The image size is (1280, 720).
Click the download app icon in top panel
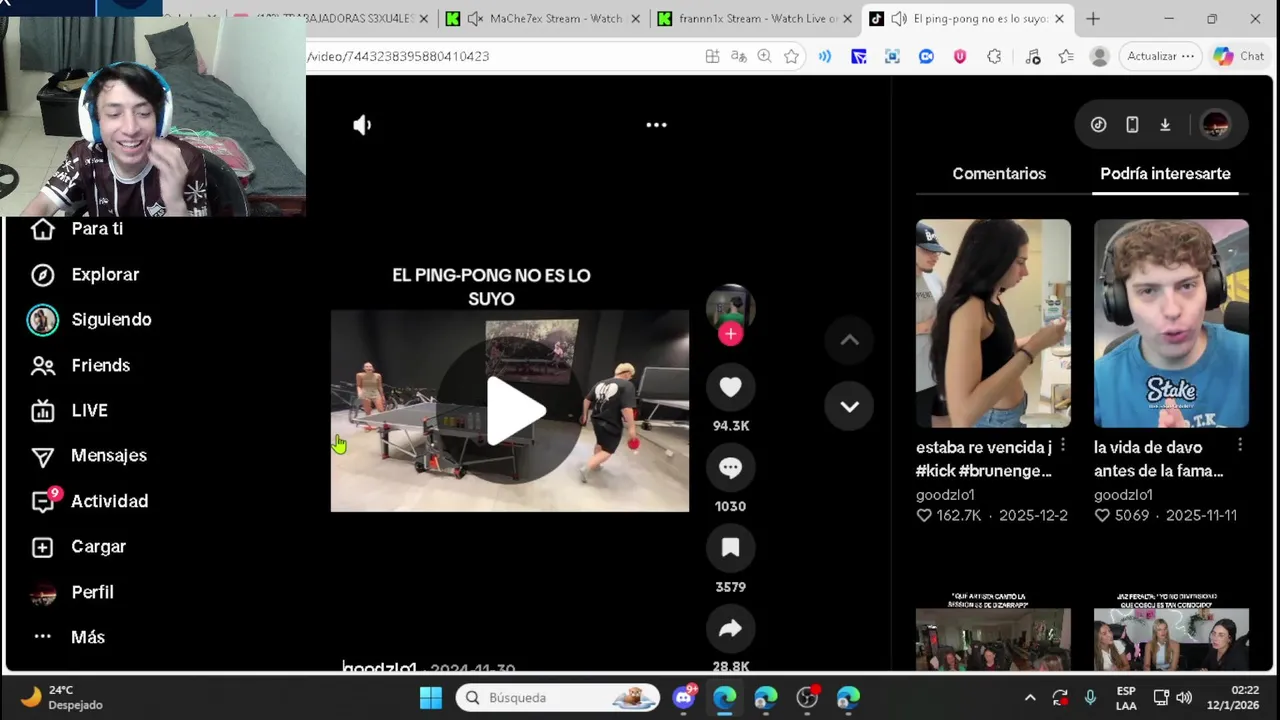(1165, 125)
